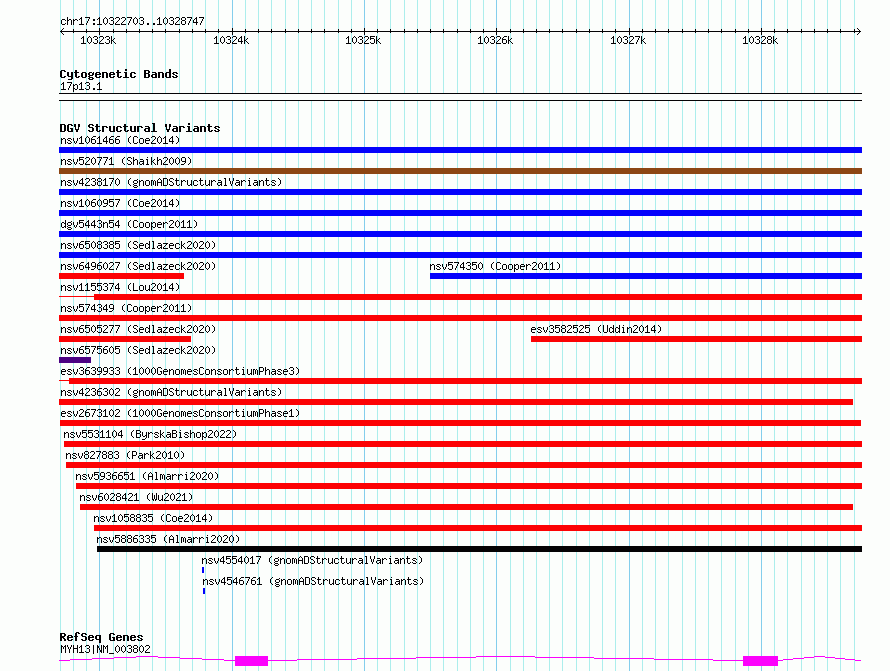
Task: Click the nsv5936651 (Almarri2020) label
Action: coord(147,476)
